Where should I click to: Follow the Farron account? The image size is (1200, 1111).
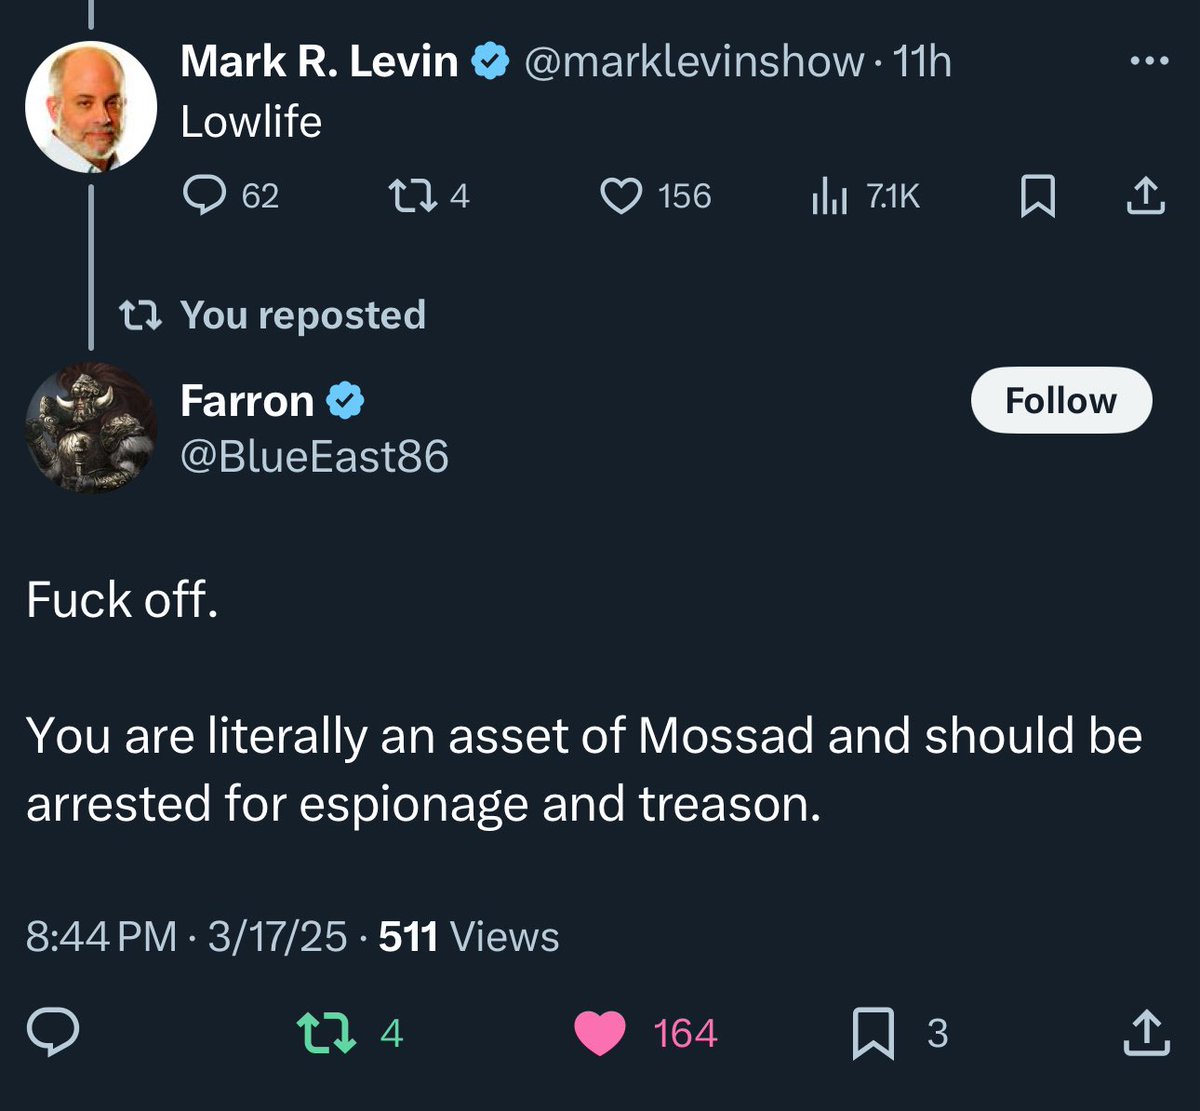pyautogui.click(x=1061, y=401)
